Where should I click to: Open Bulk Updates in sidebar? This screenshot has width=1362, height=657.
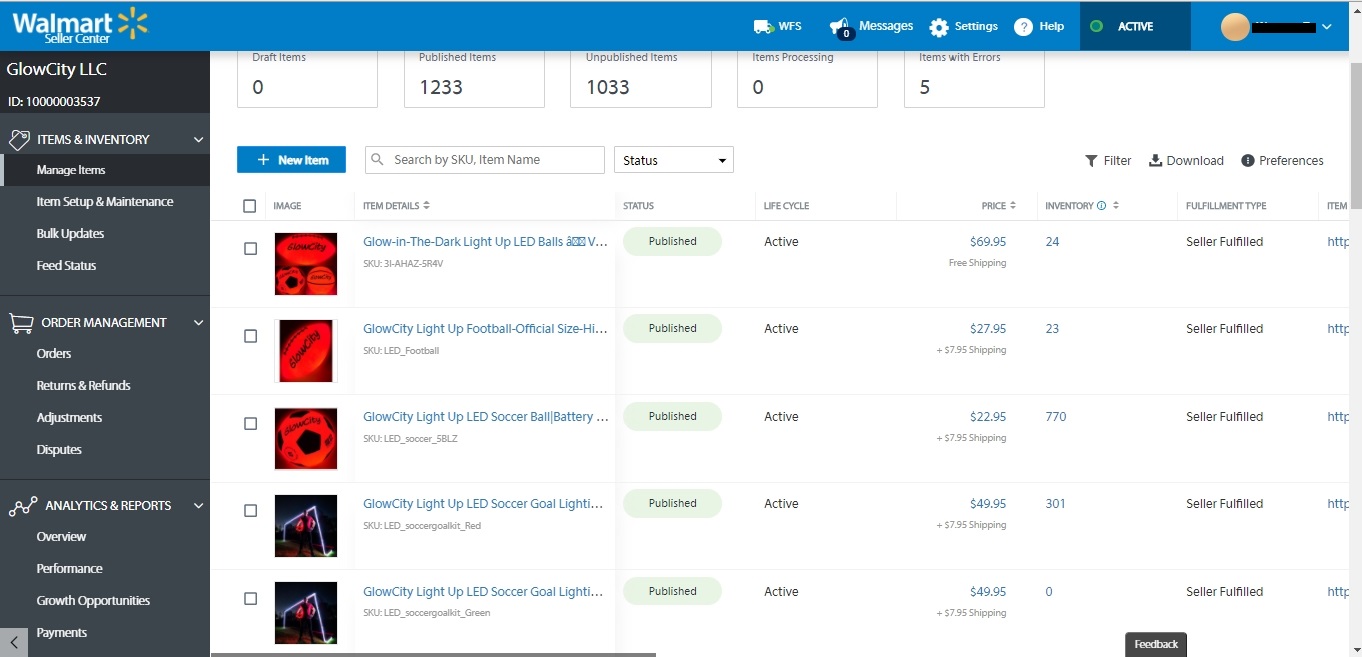point(70,234)
